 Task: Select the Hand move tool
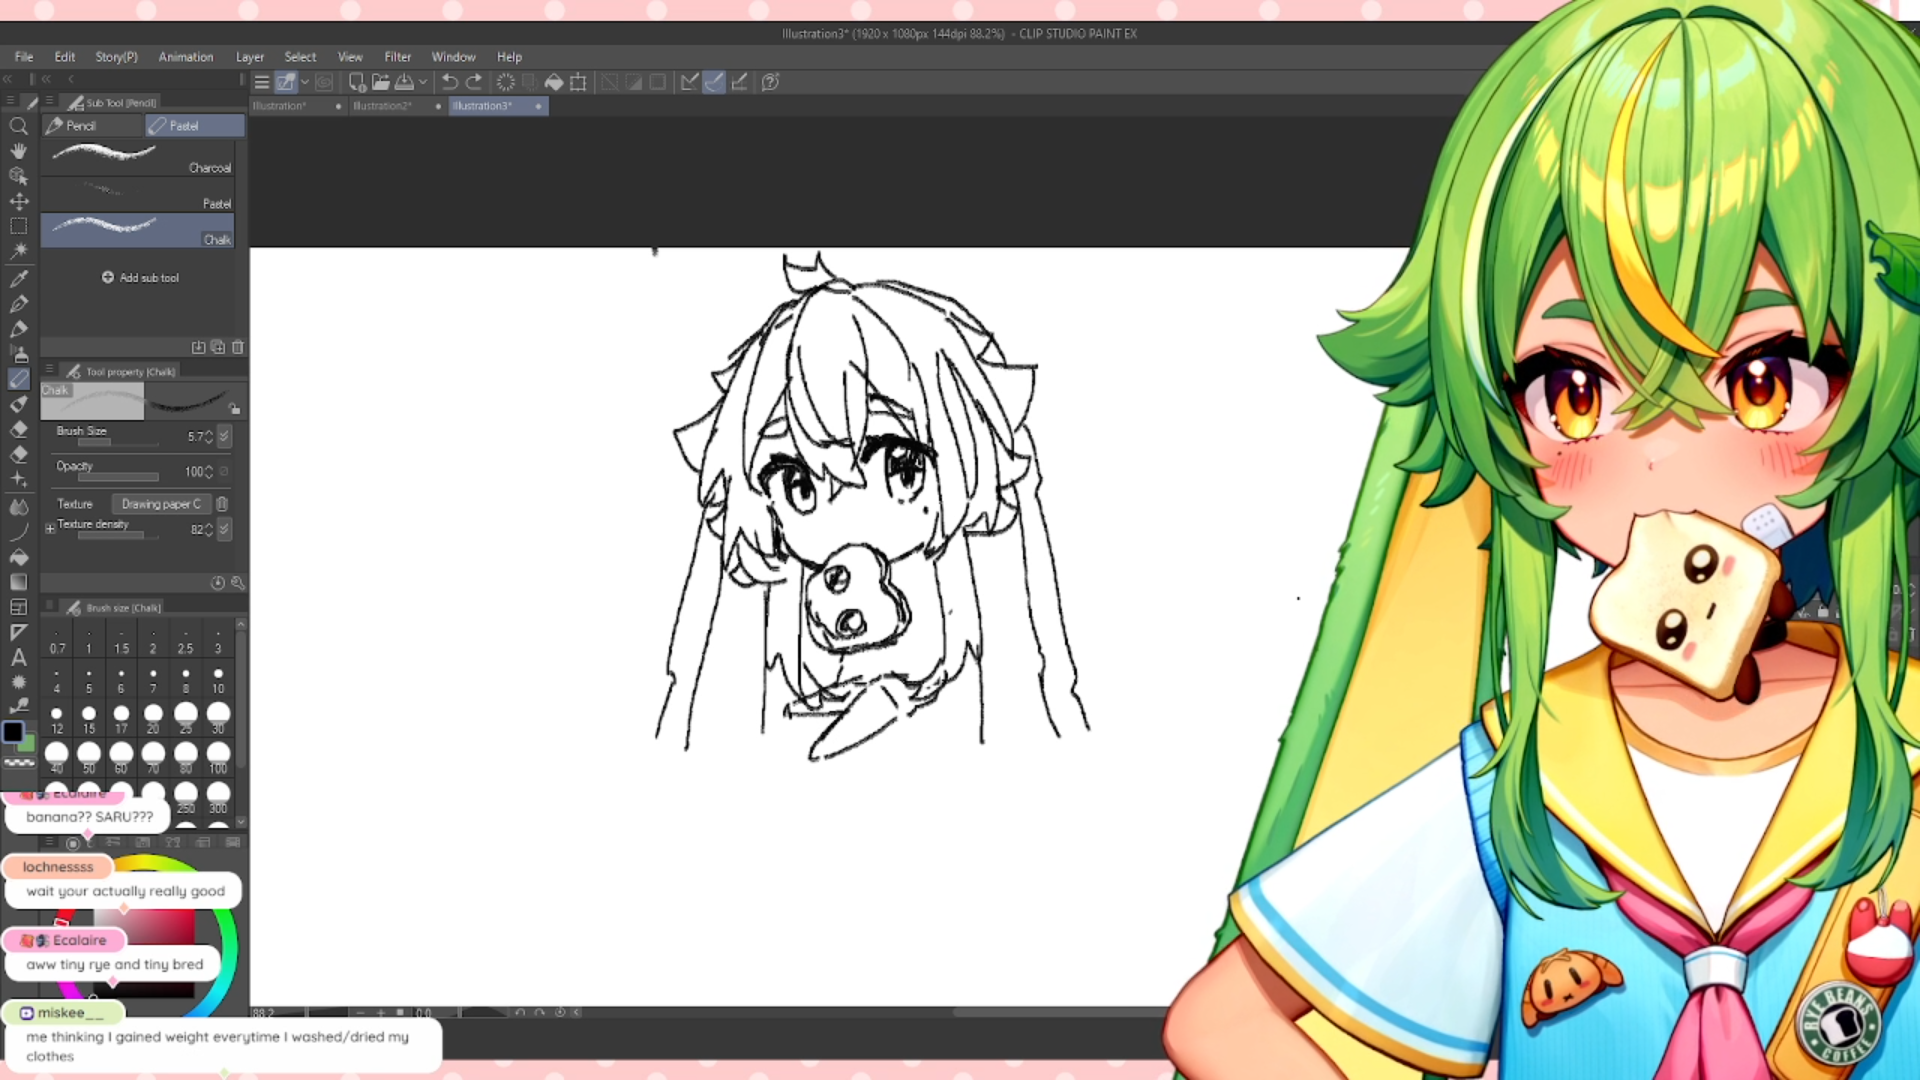[18, 151]
